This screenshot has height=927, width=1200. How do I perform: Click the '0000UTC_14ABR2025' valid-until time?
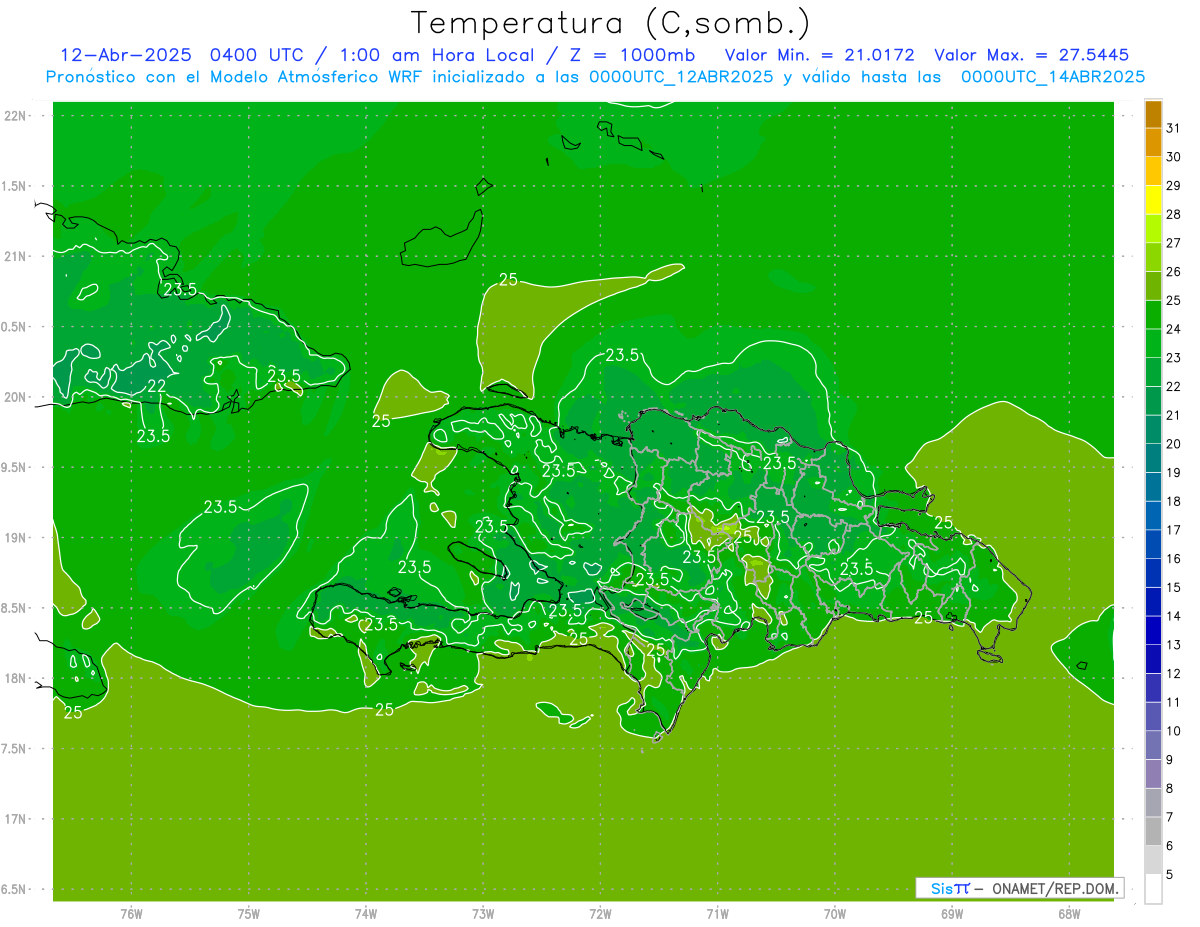(x=1053, y=77)
